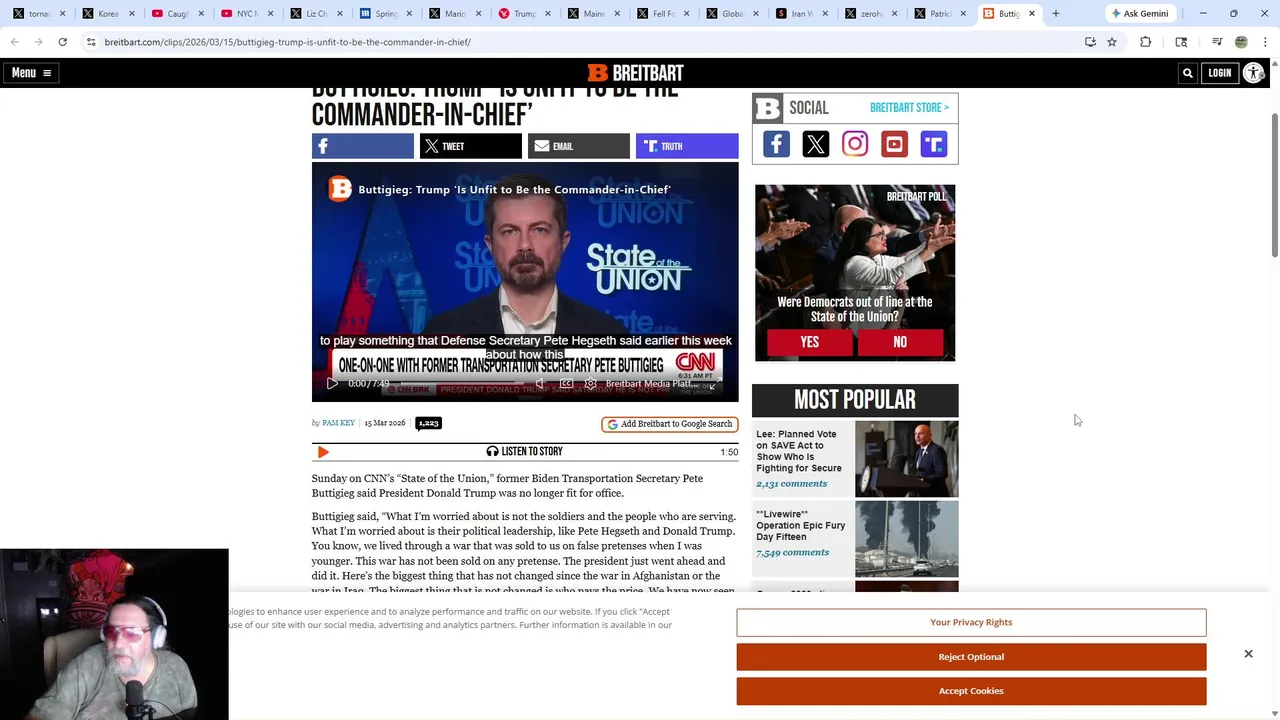Share article via Facebook button
The image size is (1280, 720).
pos(362,146)
